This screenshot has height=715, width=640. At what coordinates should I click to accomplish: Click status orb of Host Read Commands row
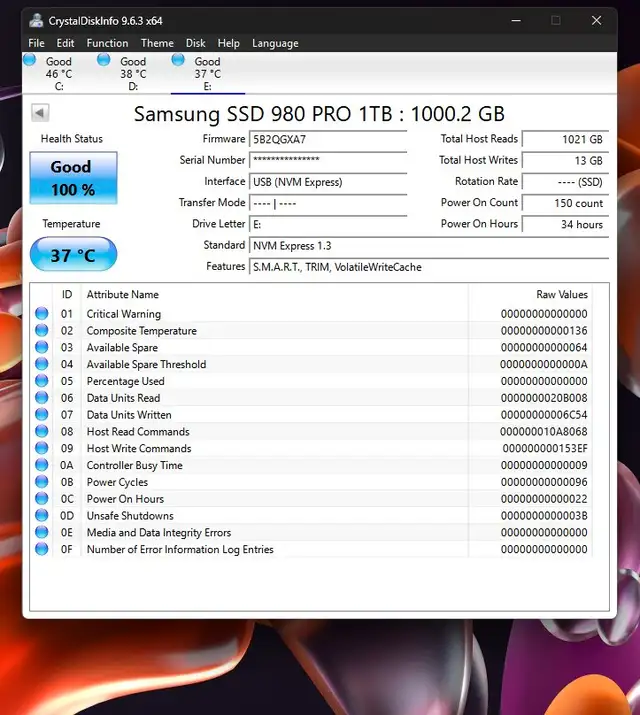coord(41,431)
